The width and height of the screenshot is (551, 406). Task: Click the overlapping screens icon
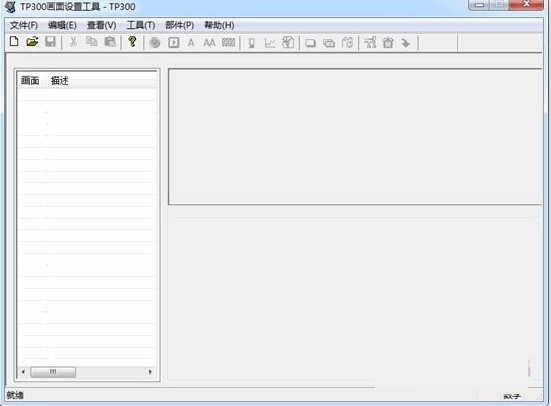coord(329,43)
